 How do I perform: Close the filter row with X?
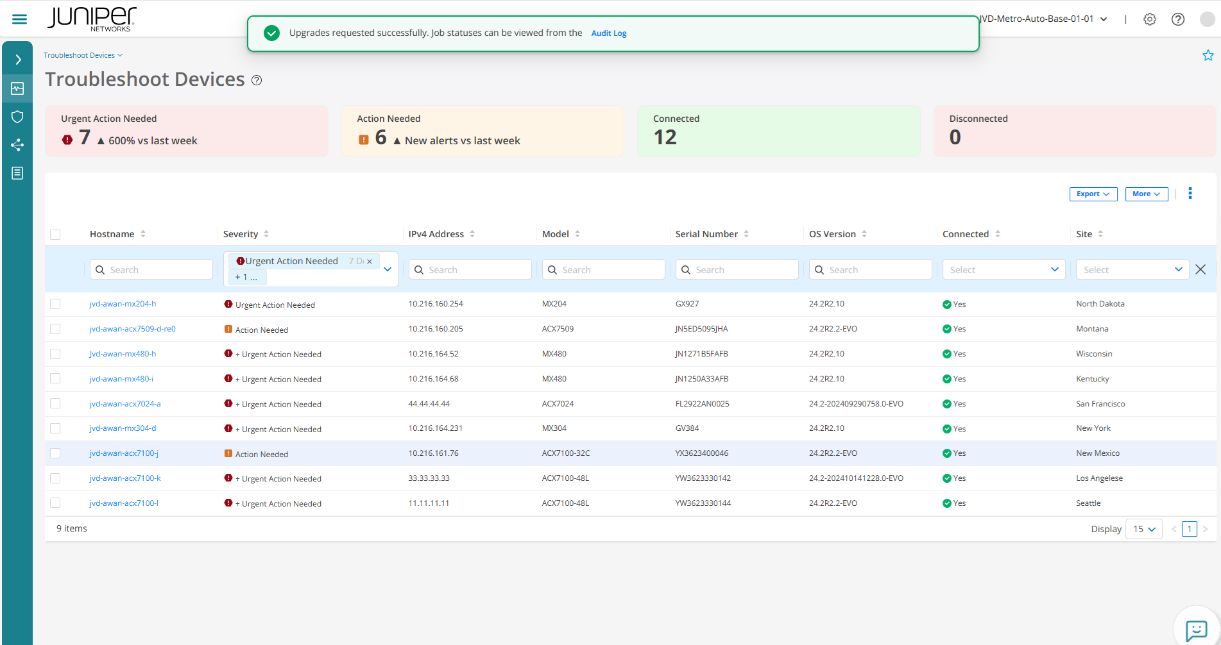(1200, 269)
